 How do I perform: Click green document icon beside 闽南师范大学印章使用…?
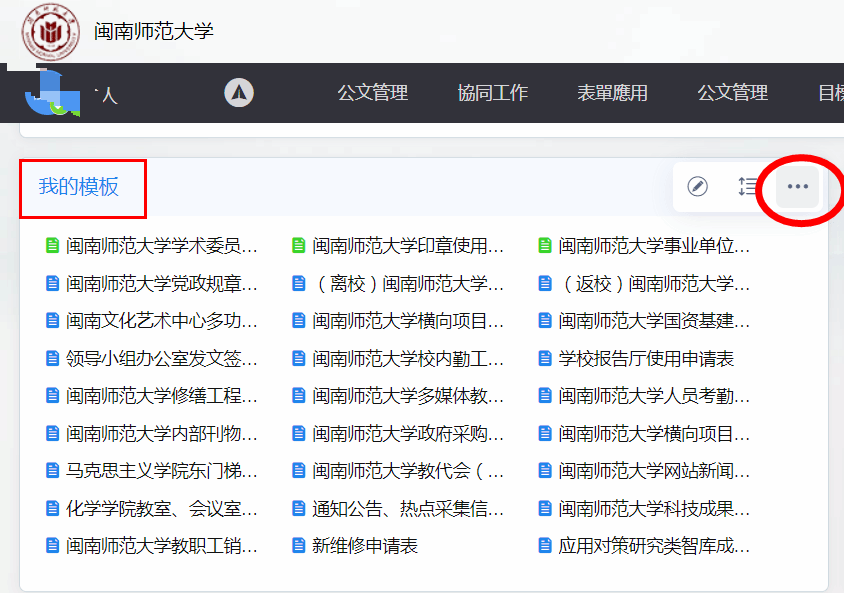coord(299,246)
